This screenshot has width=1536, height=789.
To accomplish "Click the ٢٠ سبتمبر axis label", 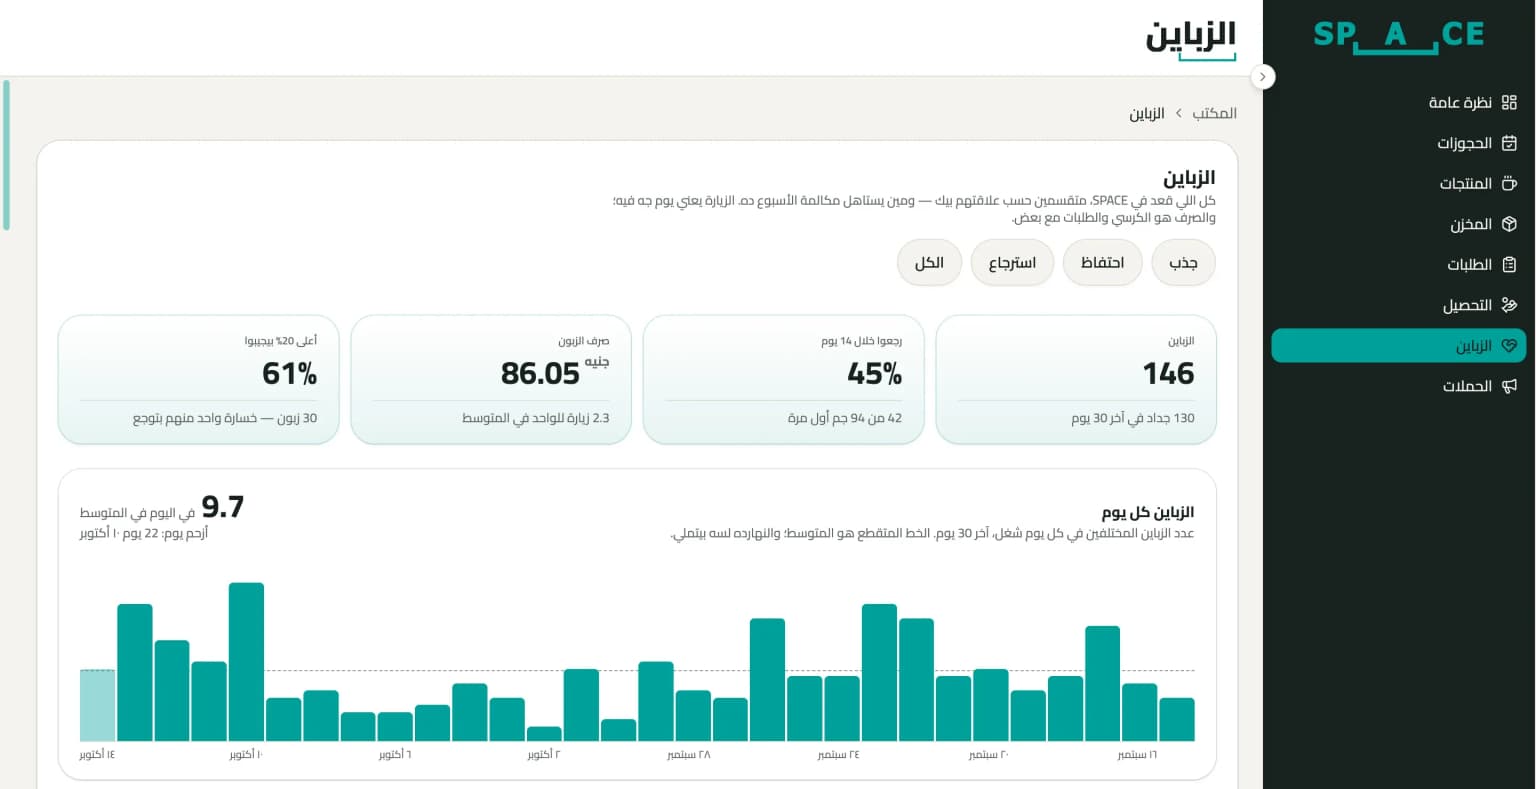I will click(x=989, y=754).
